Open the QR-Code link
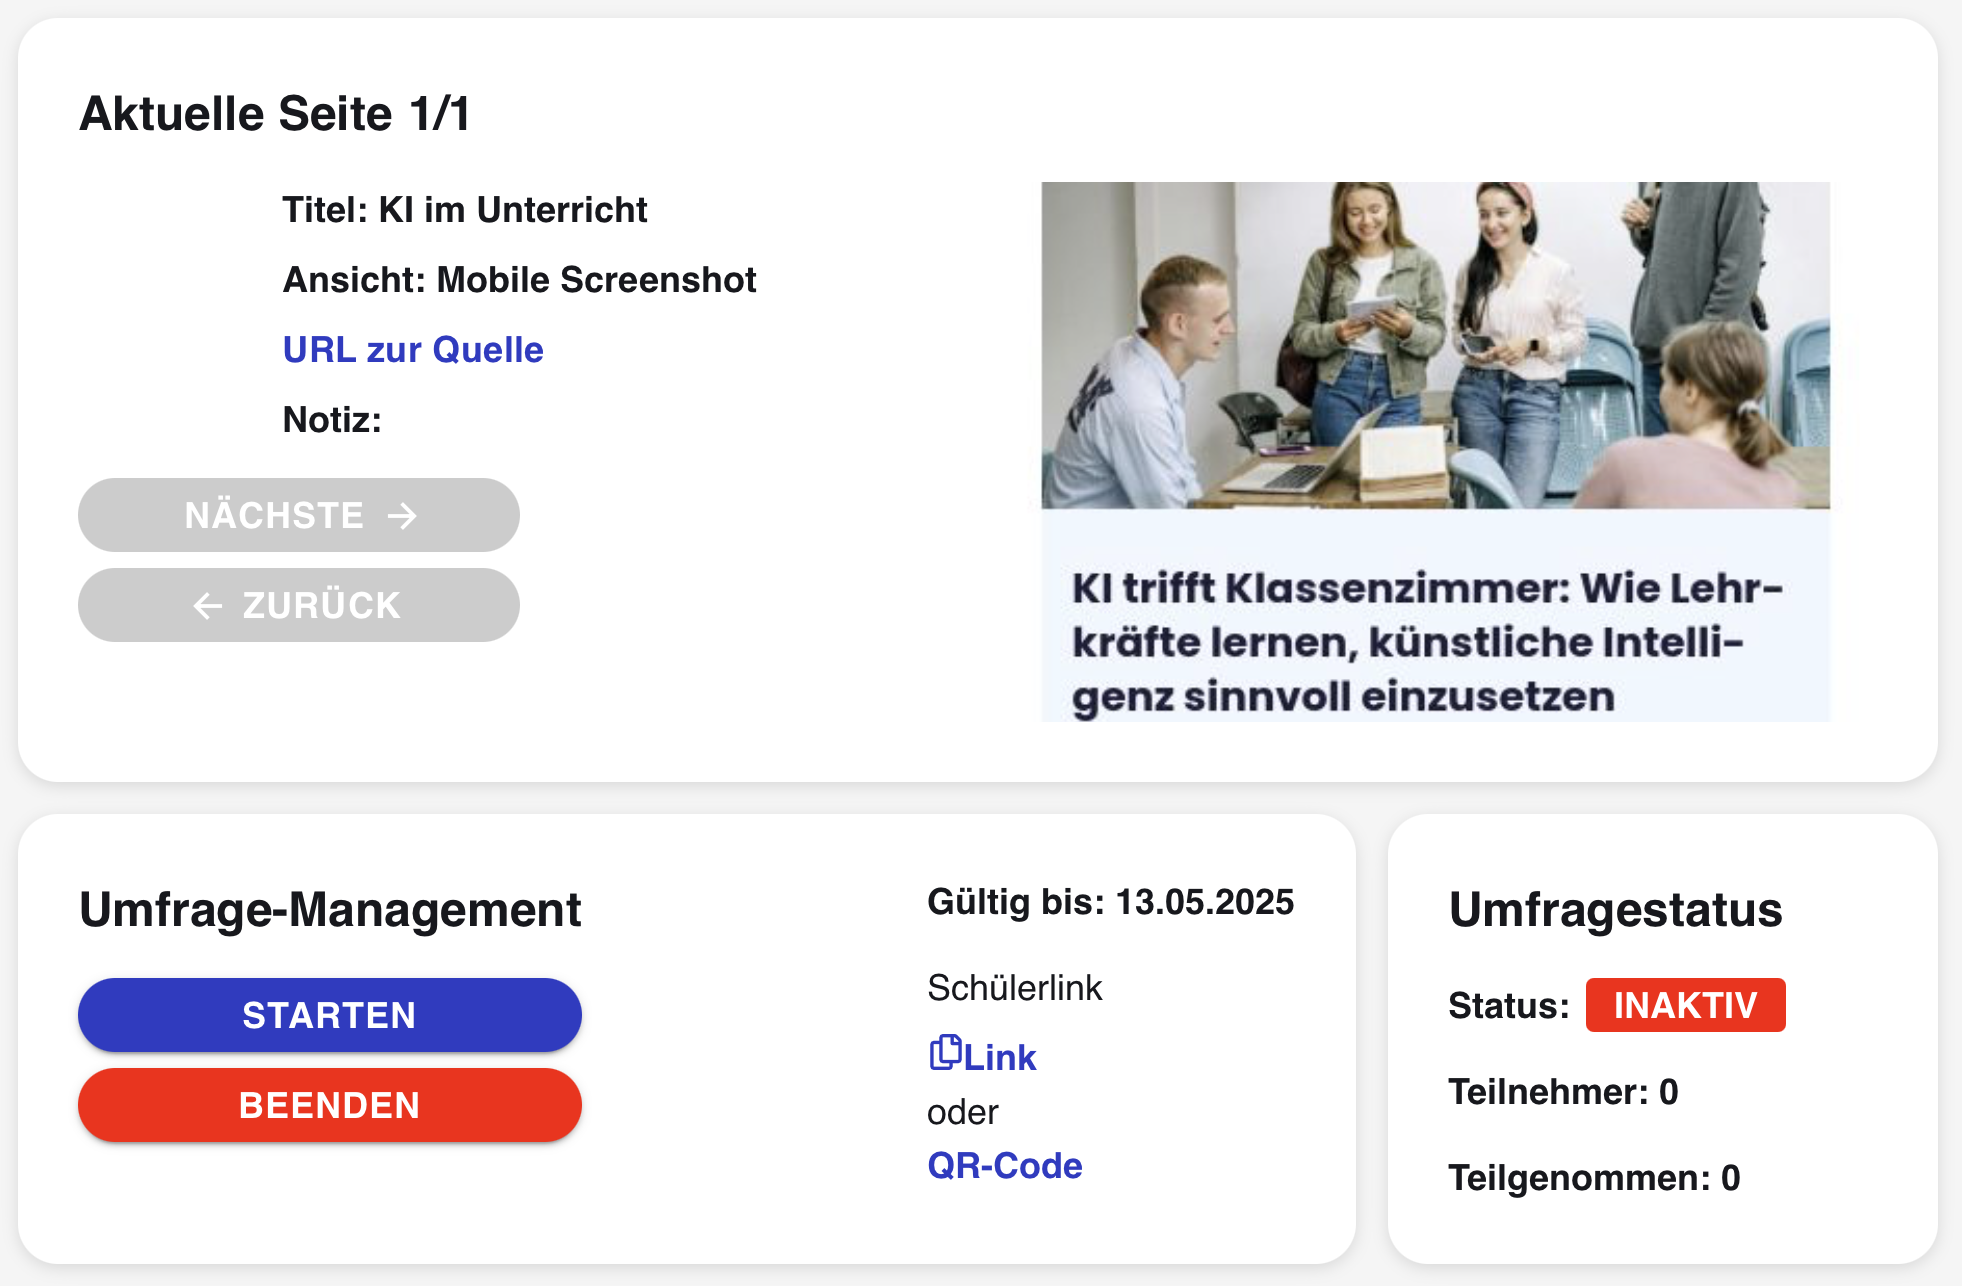 (x=1005, y=1165)
